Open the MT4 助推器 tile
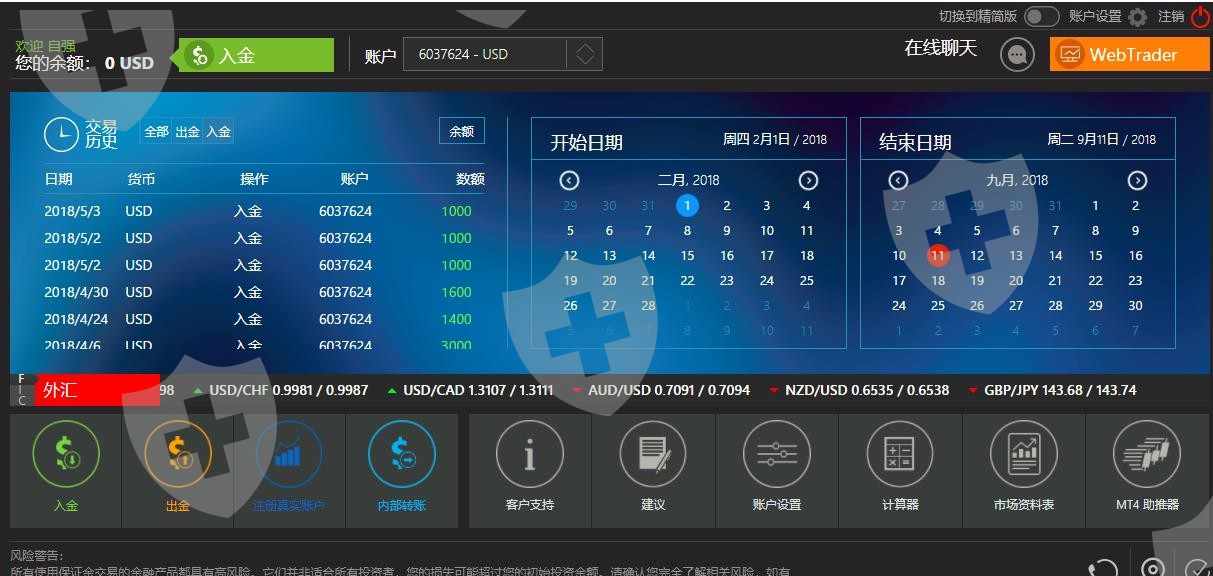This screenshot has width=1213, height=576. coord(1147,470)
